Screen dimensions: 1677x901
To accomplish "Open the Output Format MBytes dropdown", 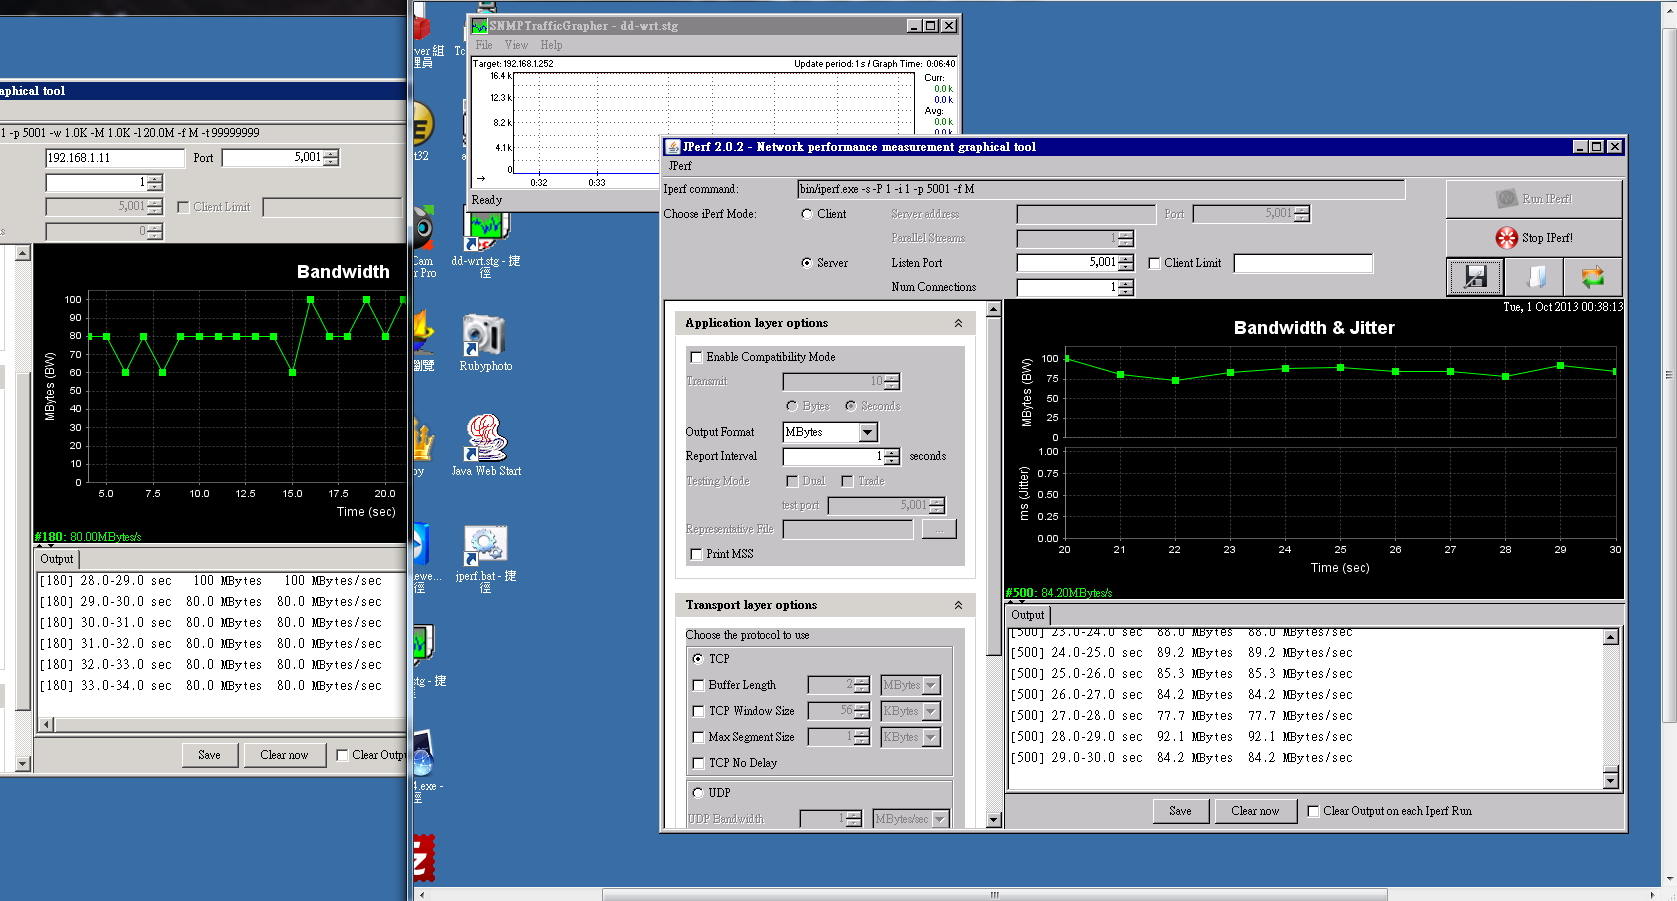I will tap(868, 432).
